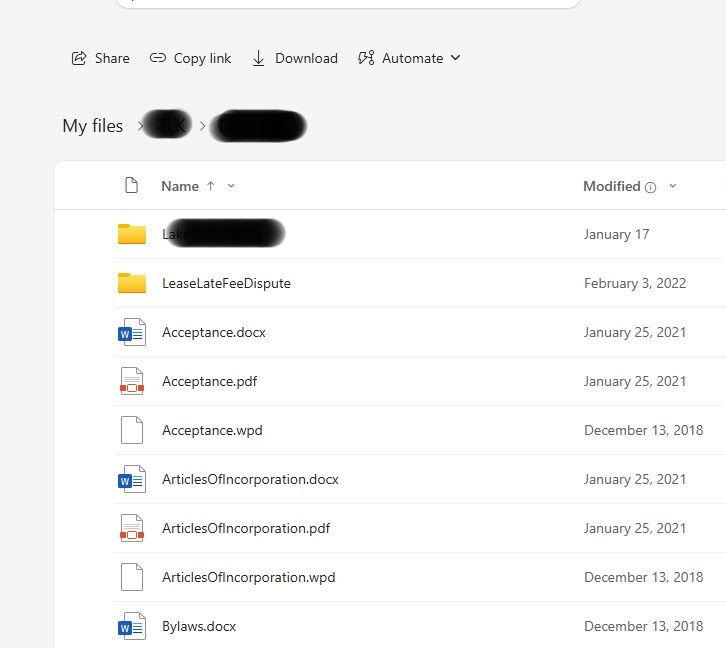Screen dimensions: 726x648
Task: Click the Word icon for Acceptance.docx
Action: 132,332
